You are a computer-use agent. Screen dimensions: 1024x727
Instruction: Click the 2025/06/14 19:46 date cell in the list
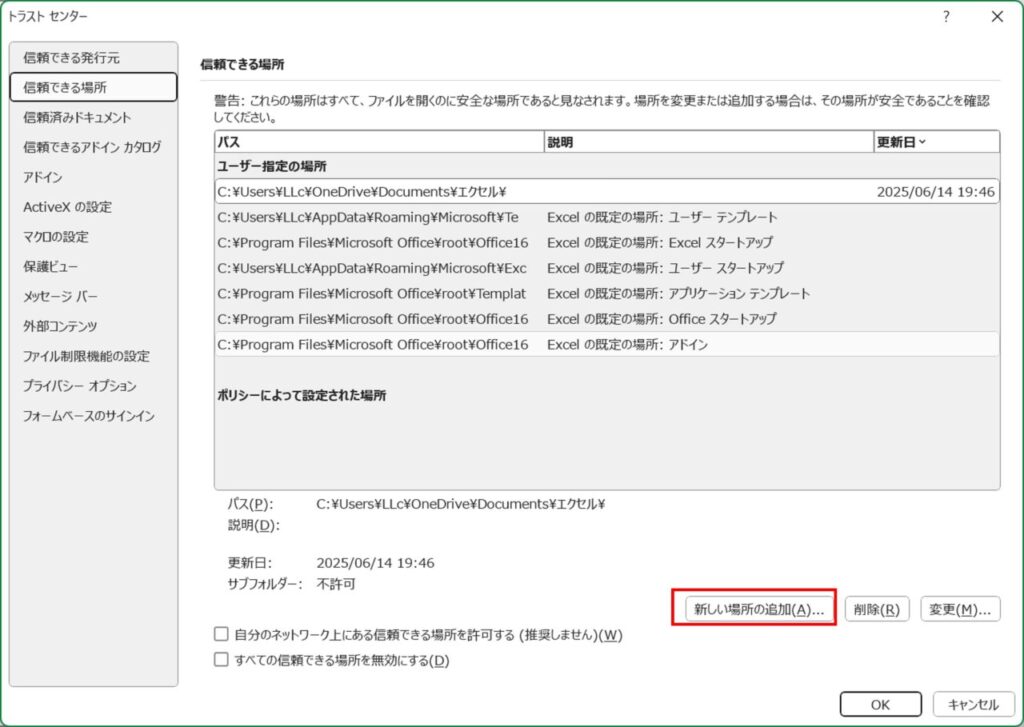935,191
